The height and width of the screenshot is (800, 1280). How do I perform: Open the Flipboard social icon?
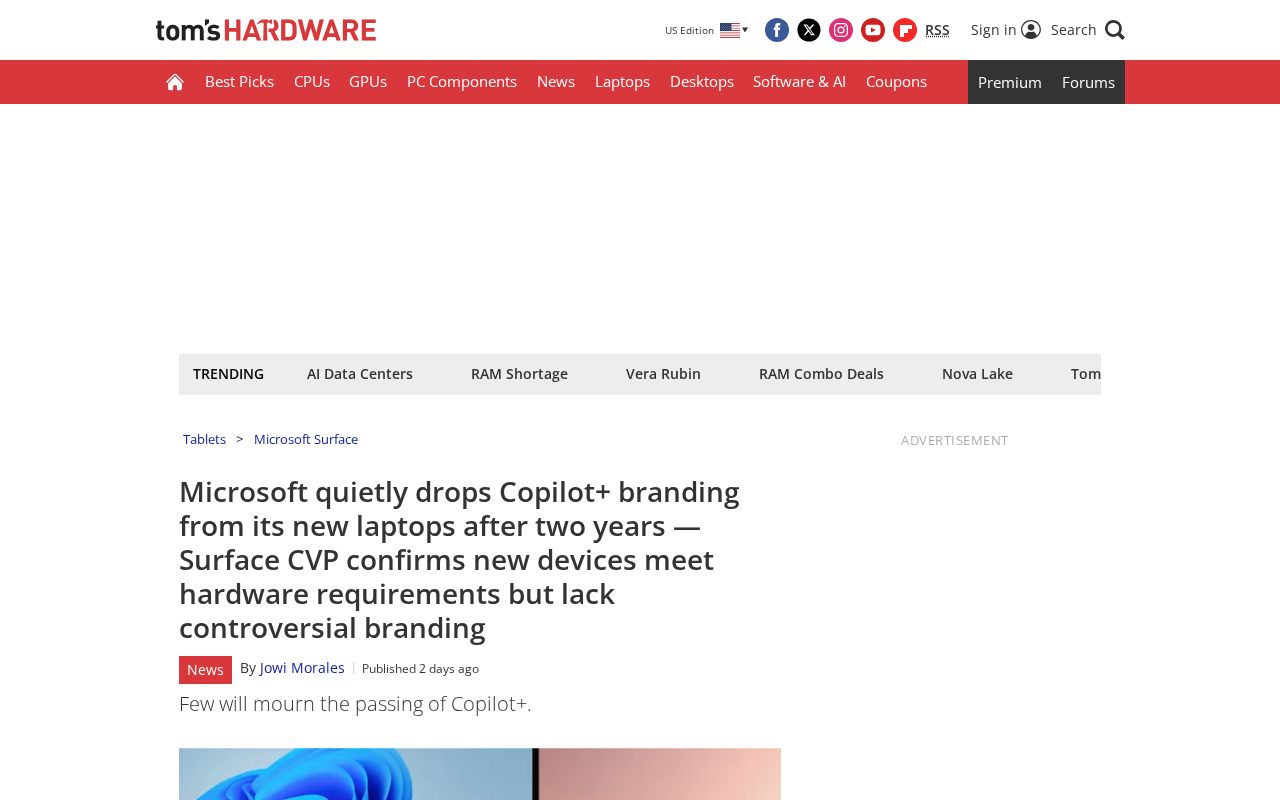click(x=905, y=30)
